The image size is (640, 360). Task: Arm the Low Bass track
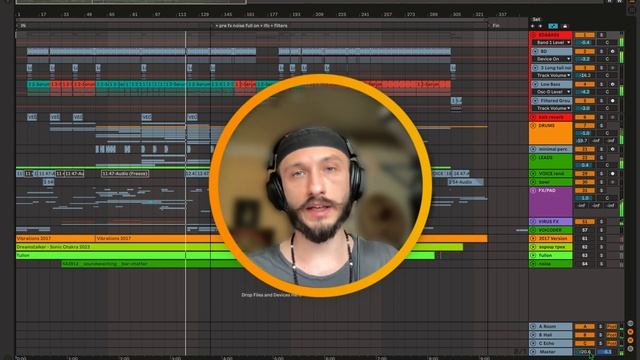[x=612, y=84]
